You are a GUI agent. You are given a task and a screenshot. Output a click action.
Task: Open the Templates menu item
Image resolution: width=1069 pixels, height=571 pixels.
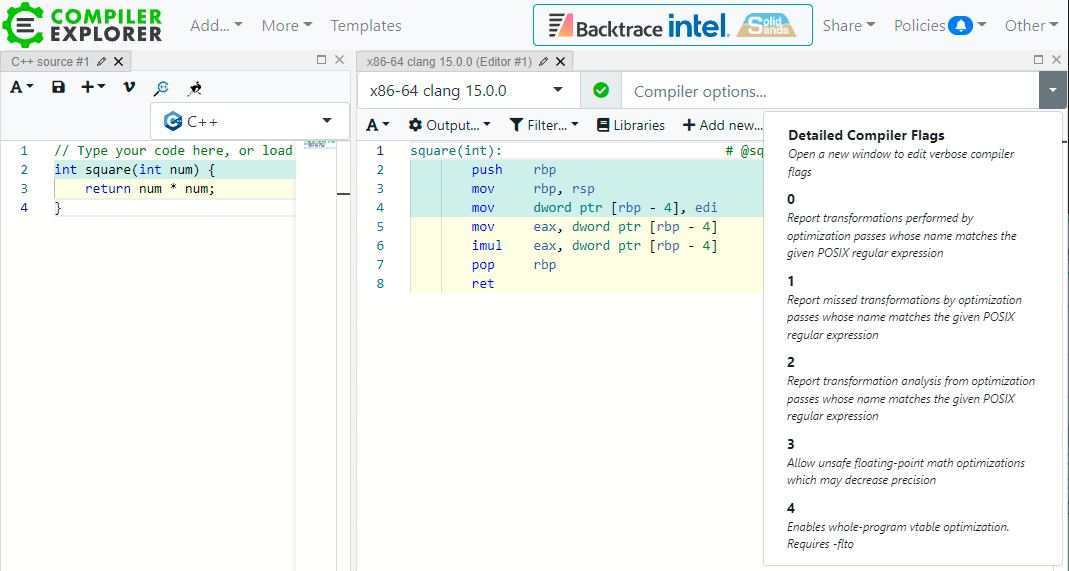tap(365, 25)
